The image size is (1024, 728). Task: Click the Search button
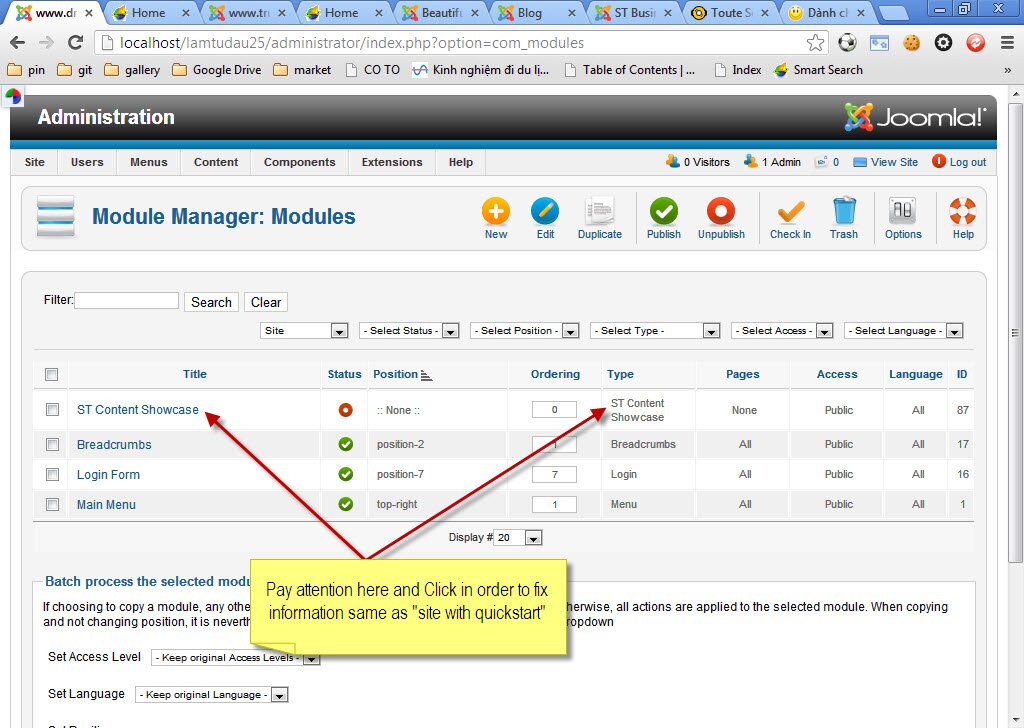click(x=210, y=301)
